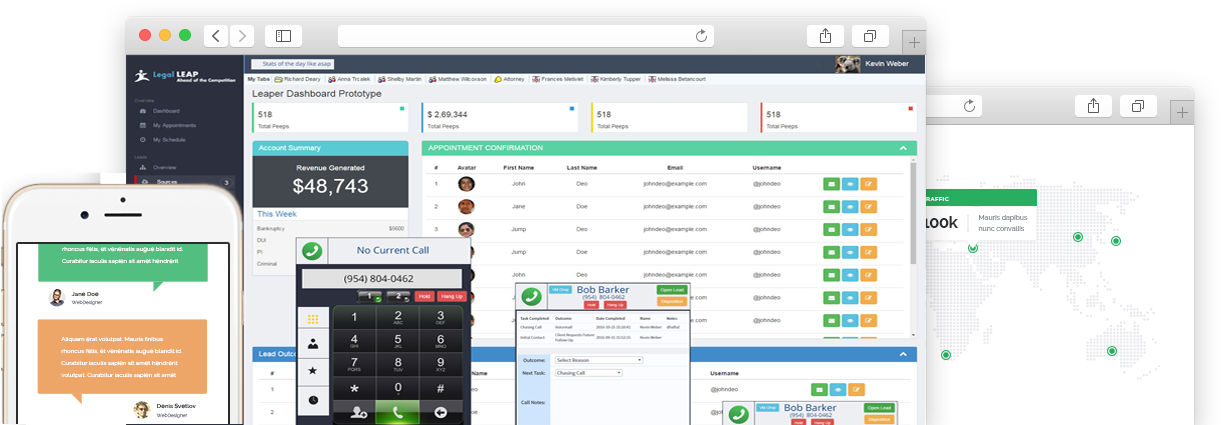
Task: Email John Deo in row 1
Action: (831, 184)
